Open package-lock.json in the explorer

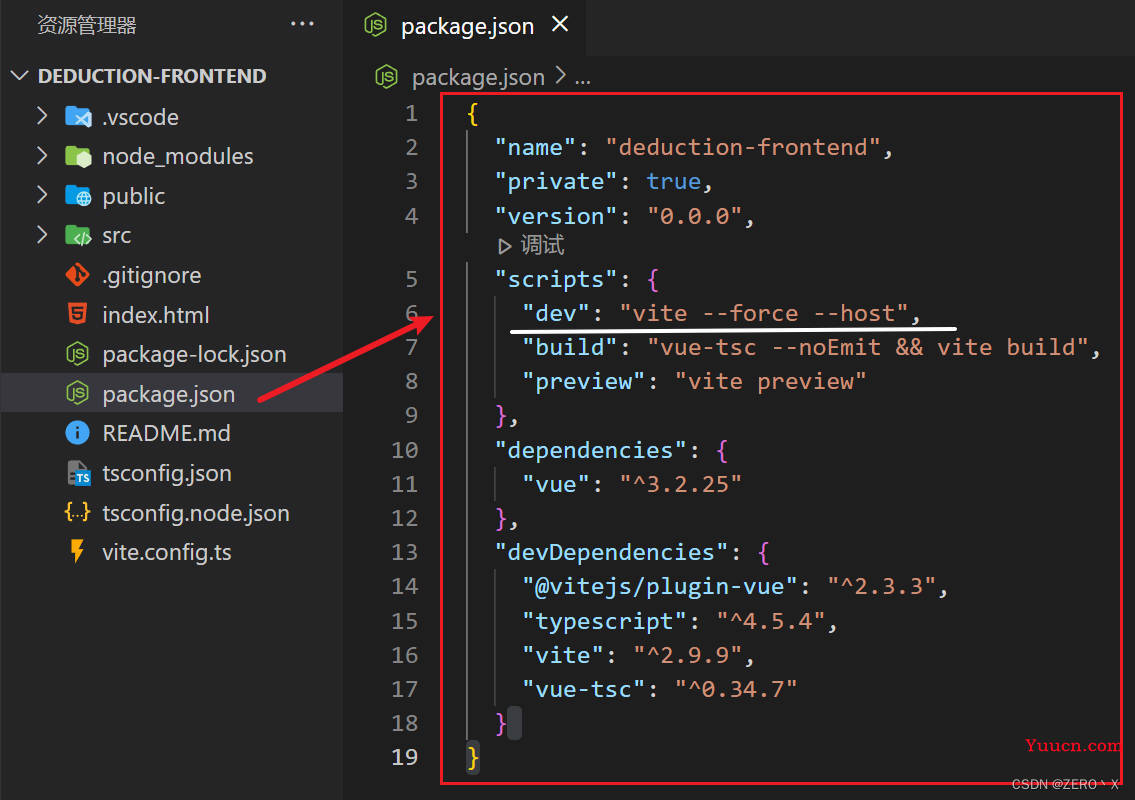(195, 355)
